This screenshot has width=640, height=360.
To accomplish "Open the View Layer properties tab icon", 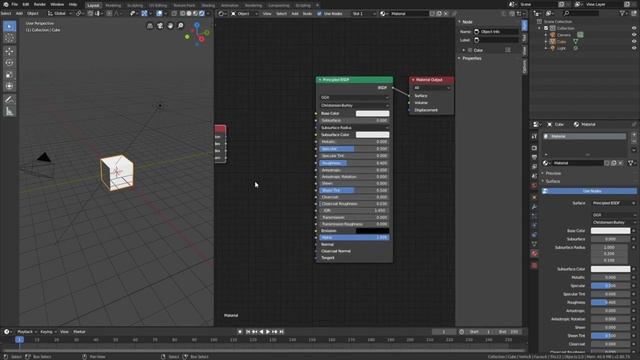I will point(534,167).
